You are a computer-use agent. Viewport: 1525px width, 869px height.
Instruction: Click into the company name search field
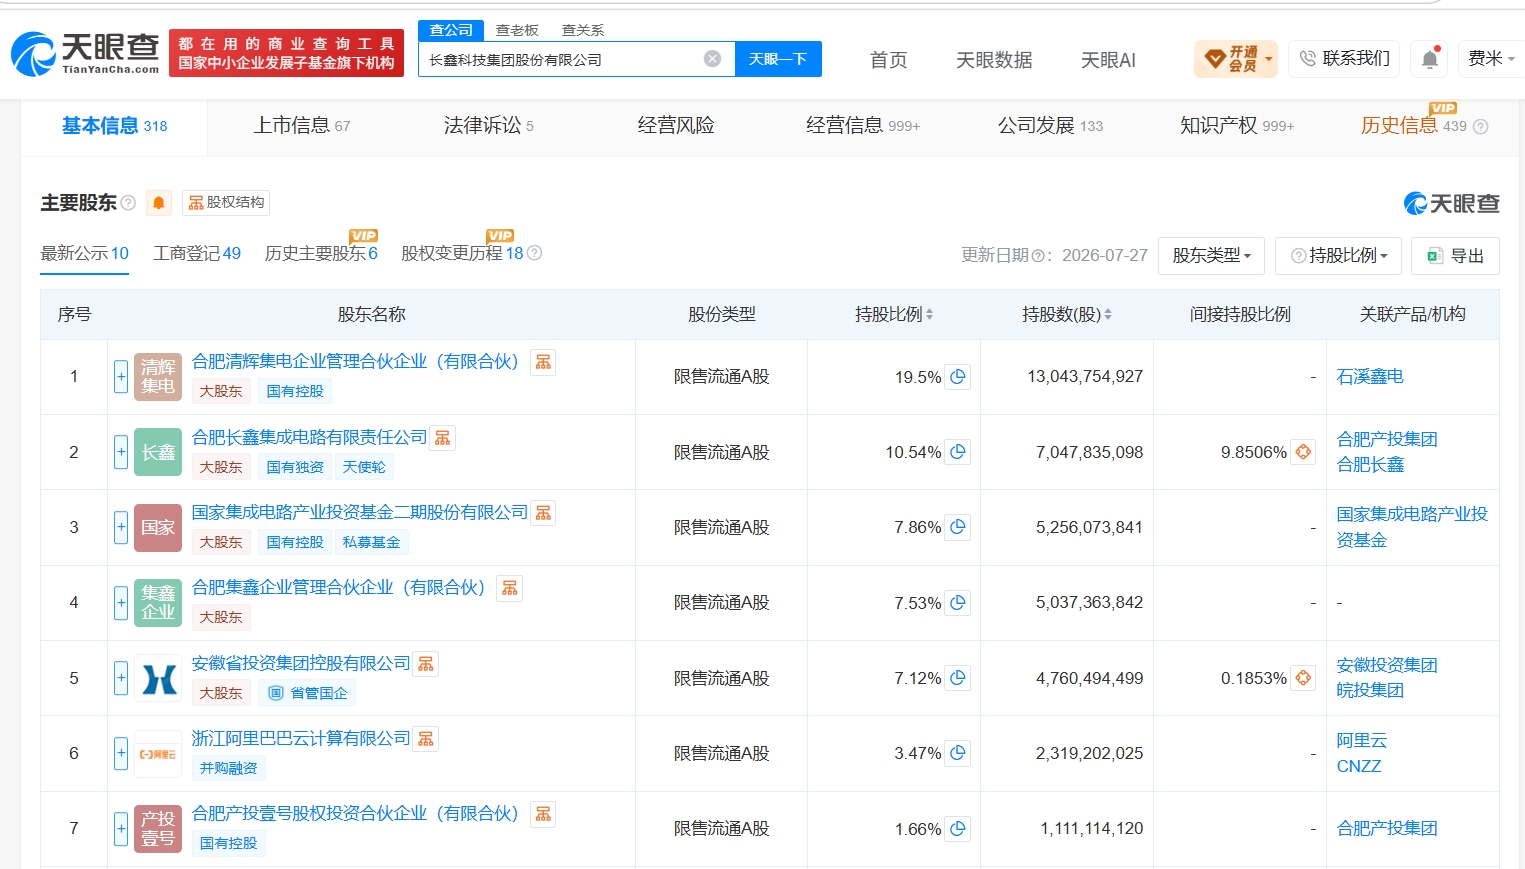pos(562,59)
